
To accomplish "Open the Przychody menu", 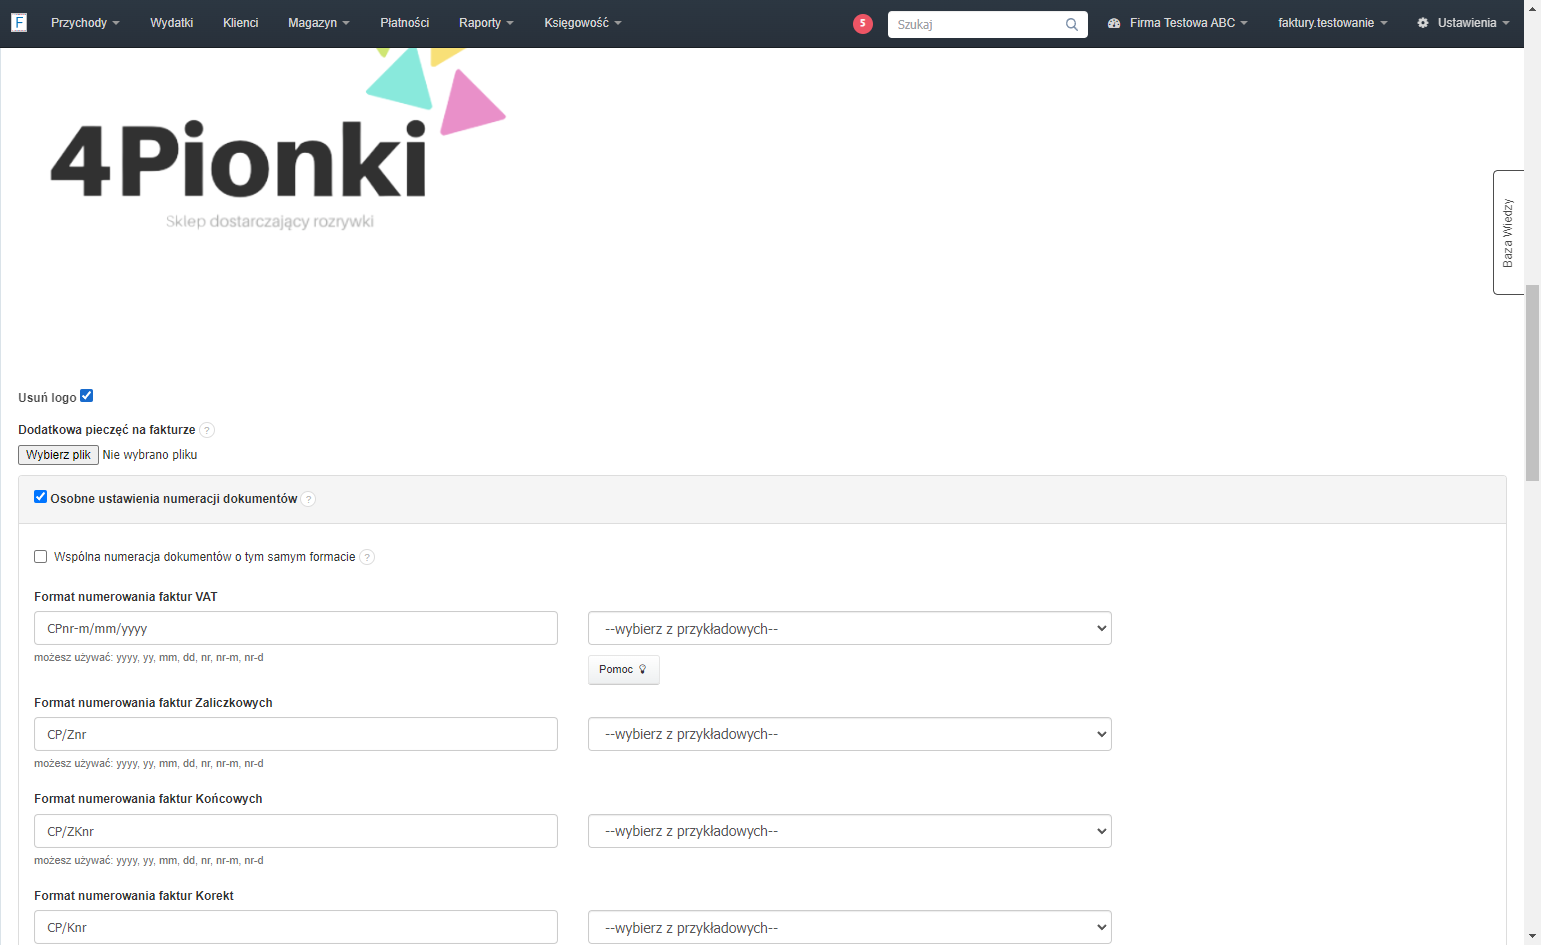I will pyautogui.click(x=85, y=23).
